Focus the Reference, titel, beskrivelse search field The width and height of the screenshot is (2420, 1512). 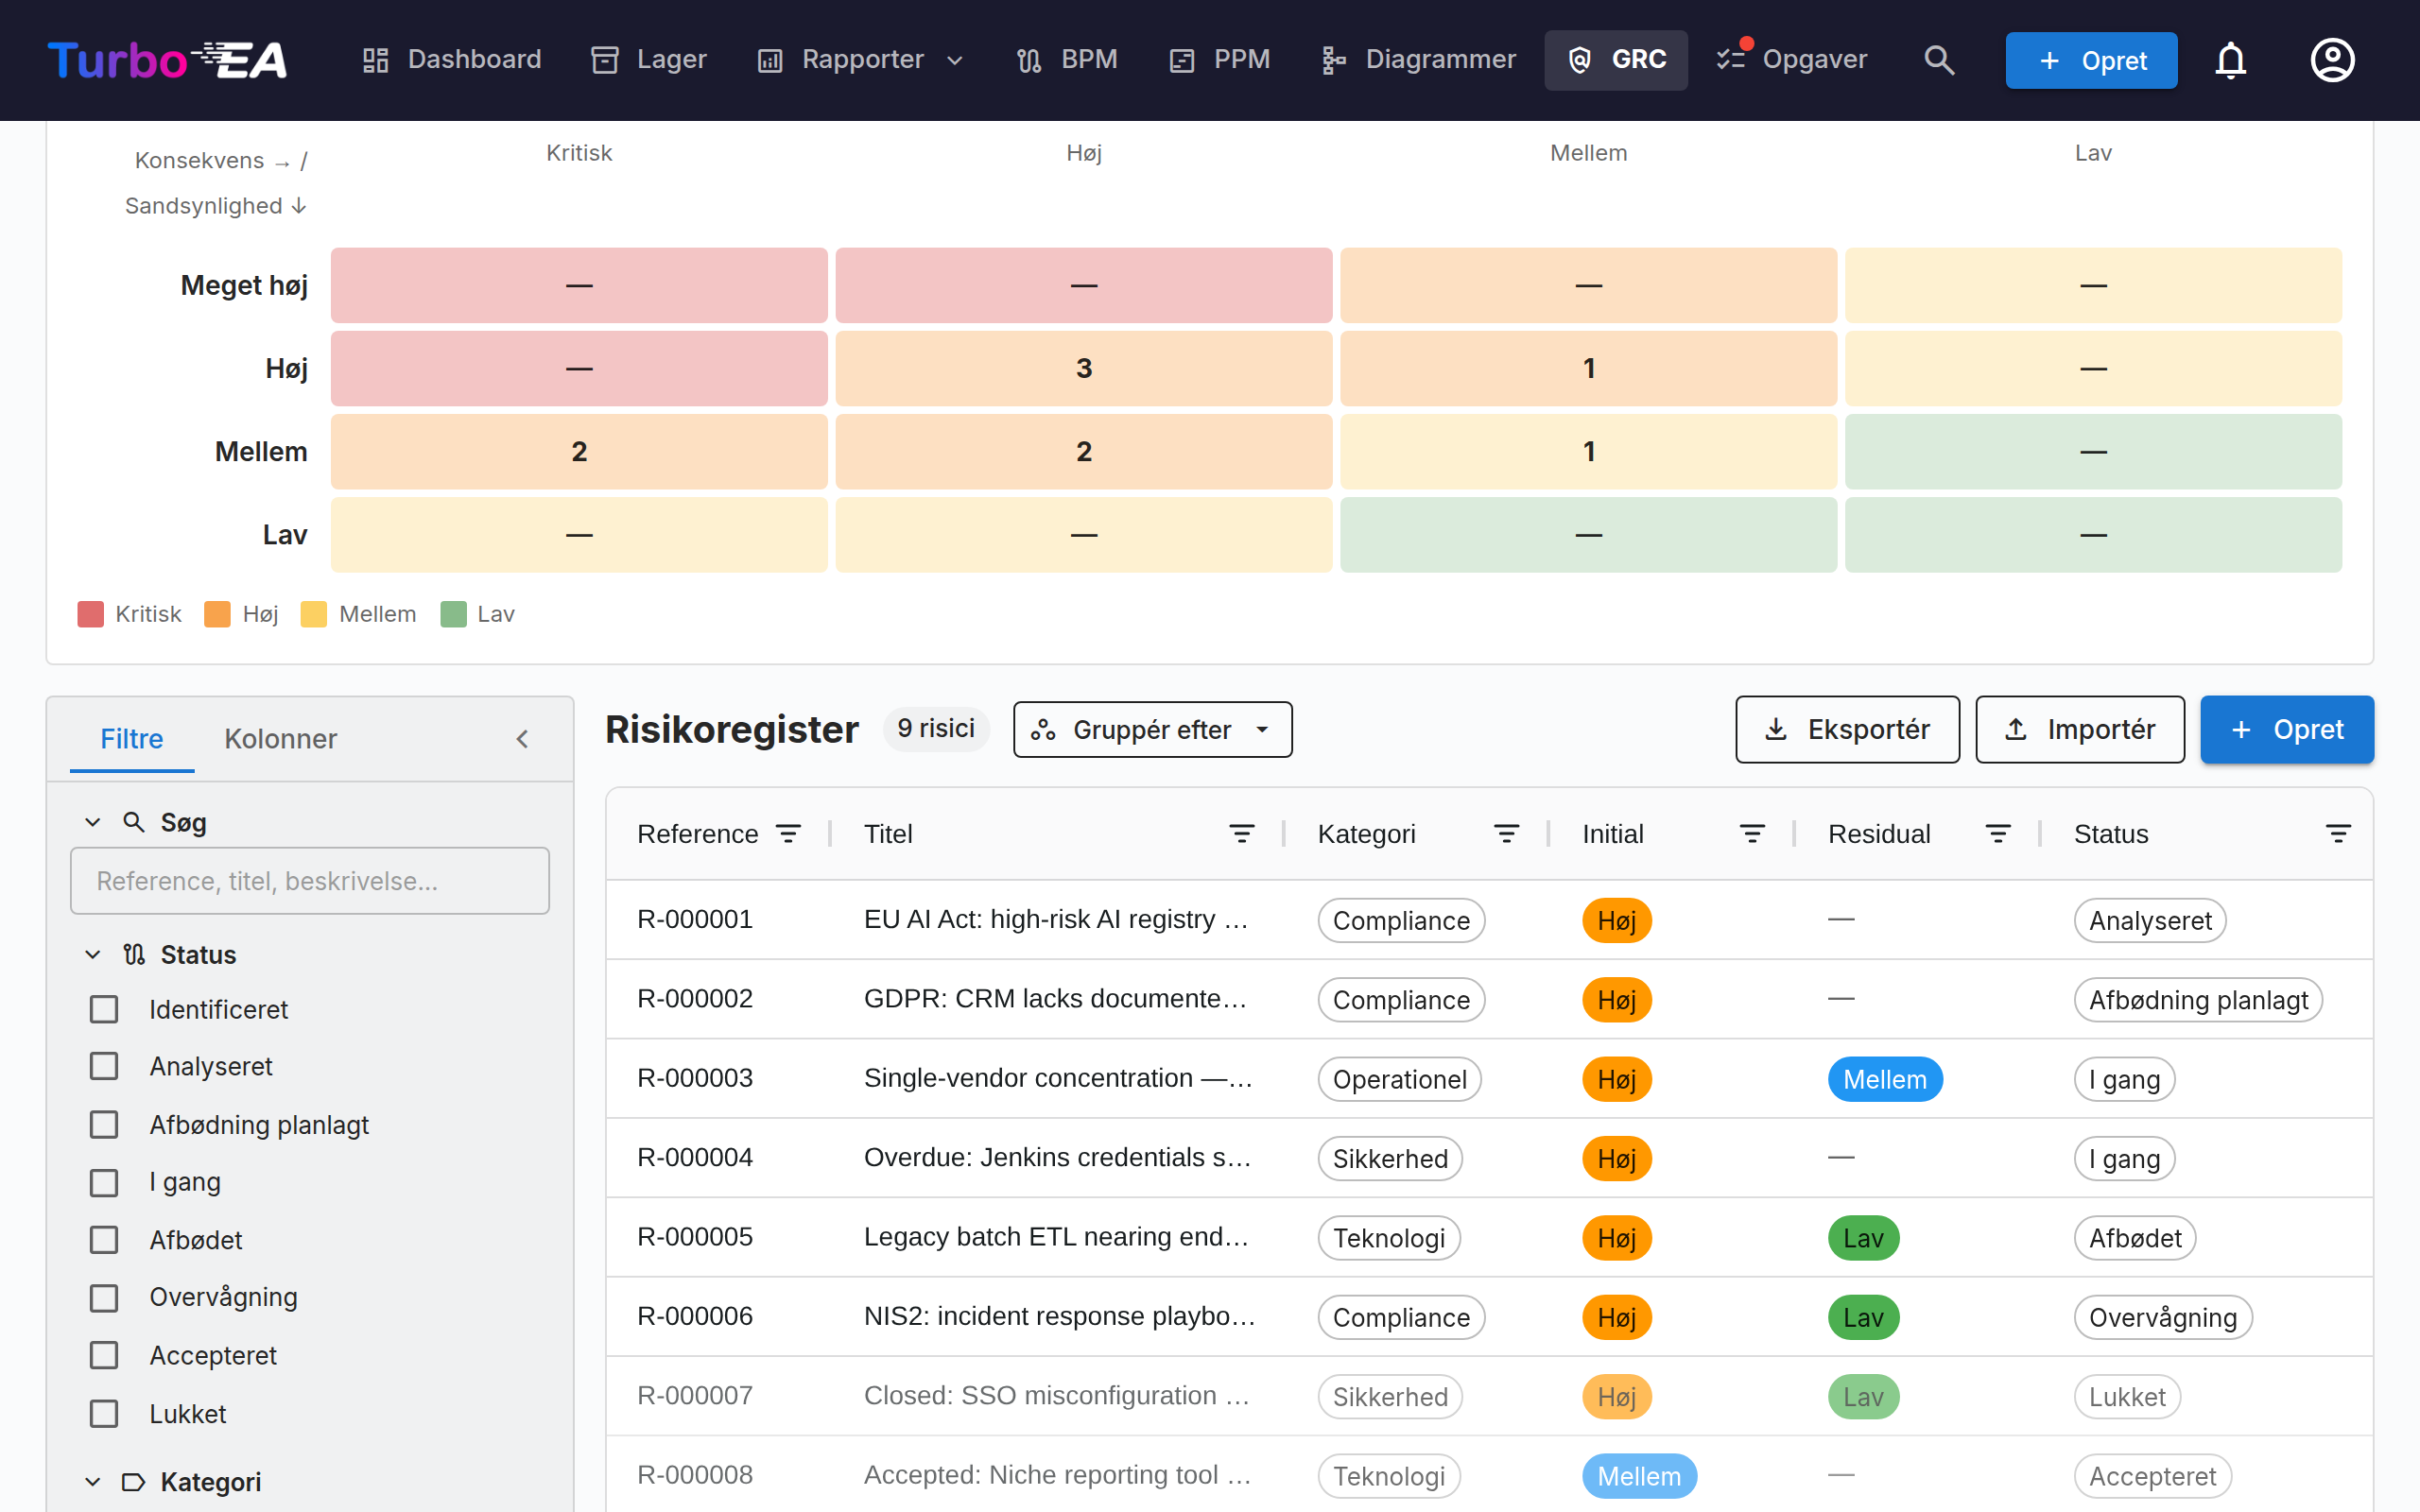tap(310, 881)
